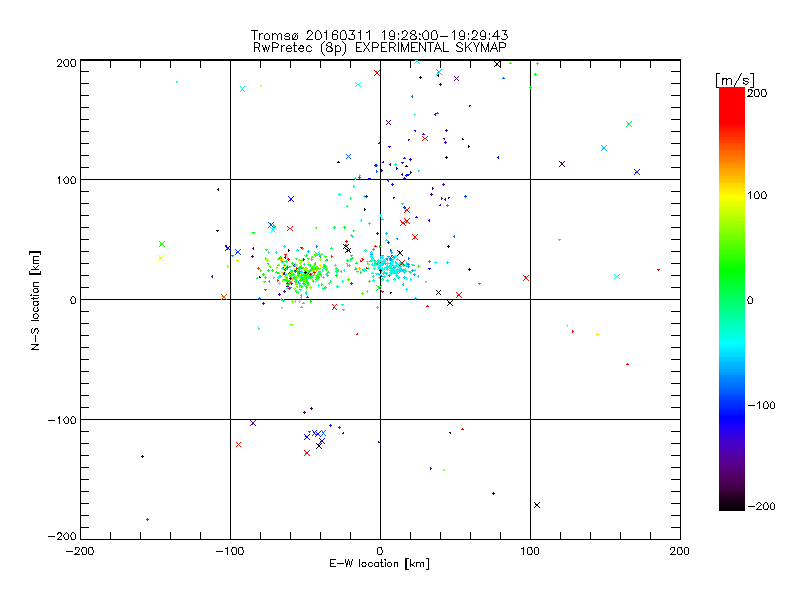Click the x-axis tick label '-100'
Viewport: 800px width, 600px height.
pos(230,551)
